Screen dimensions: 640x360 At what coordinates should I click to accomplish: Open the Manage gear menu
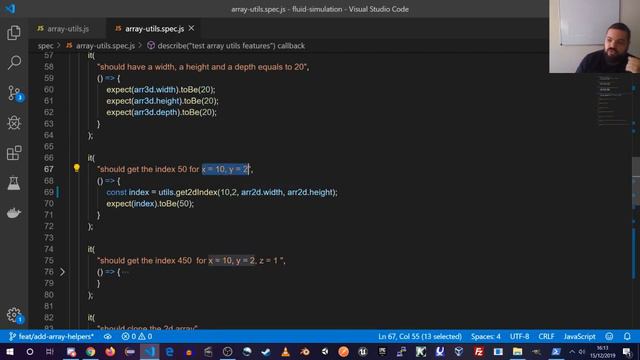click(14, 315)
